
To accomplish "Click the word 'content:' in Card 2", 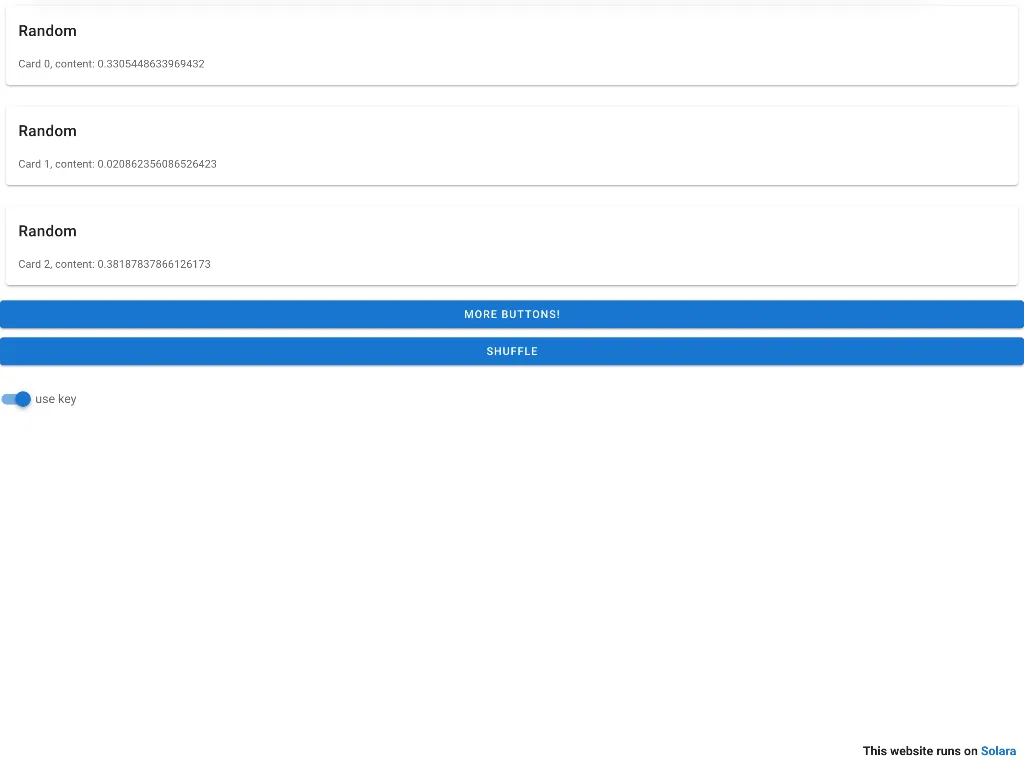I will [75, 265].
